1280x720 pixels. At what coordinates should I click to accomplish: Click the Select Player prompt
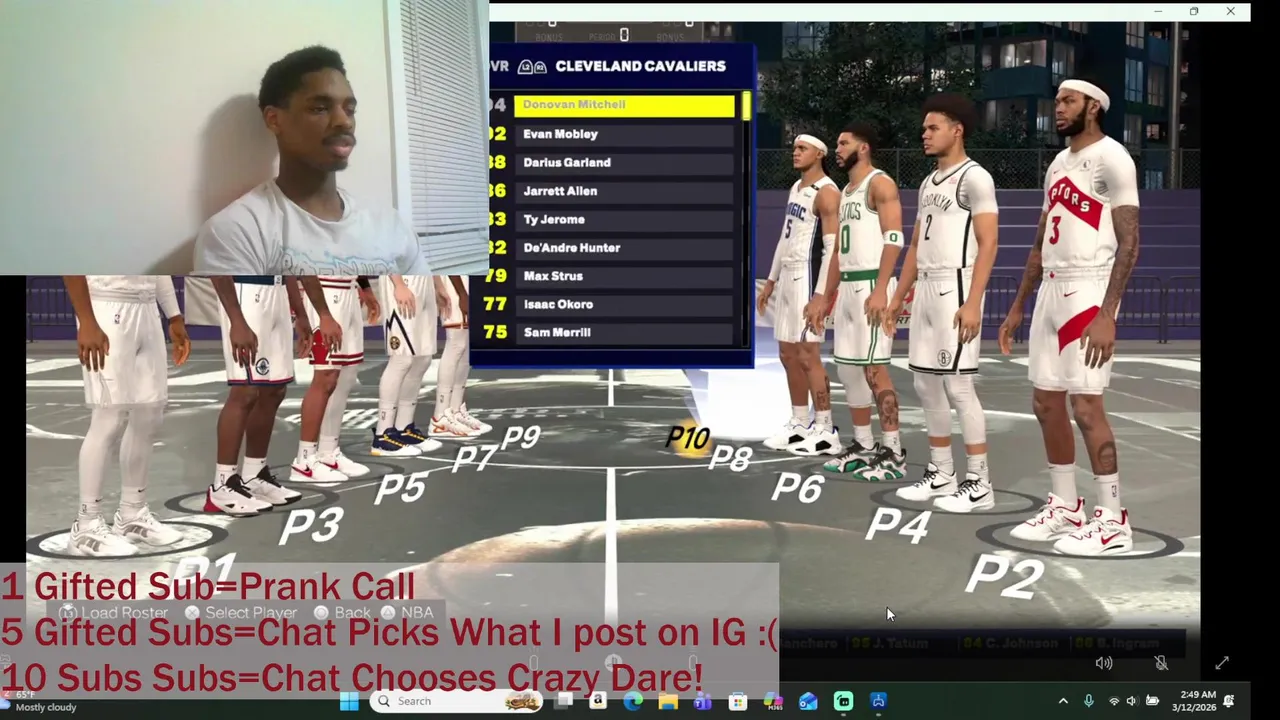pyautogui.click(x=241, y=613)
